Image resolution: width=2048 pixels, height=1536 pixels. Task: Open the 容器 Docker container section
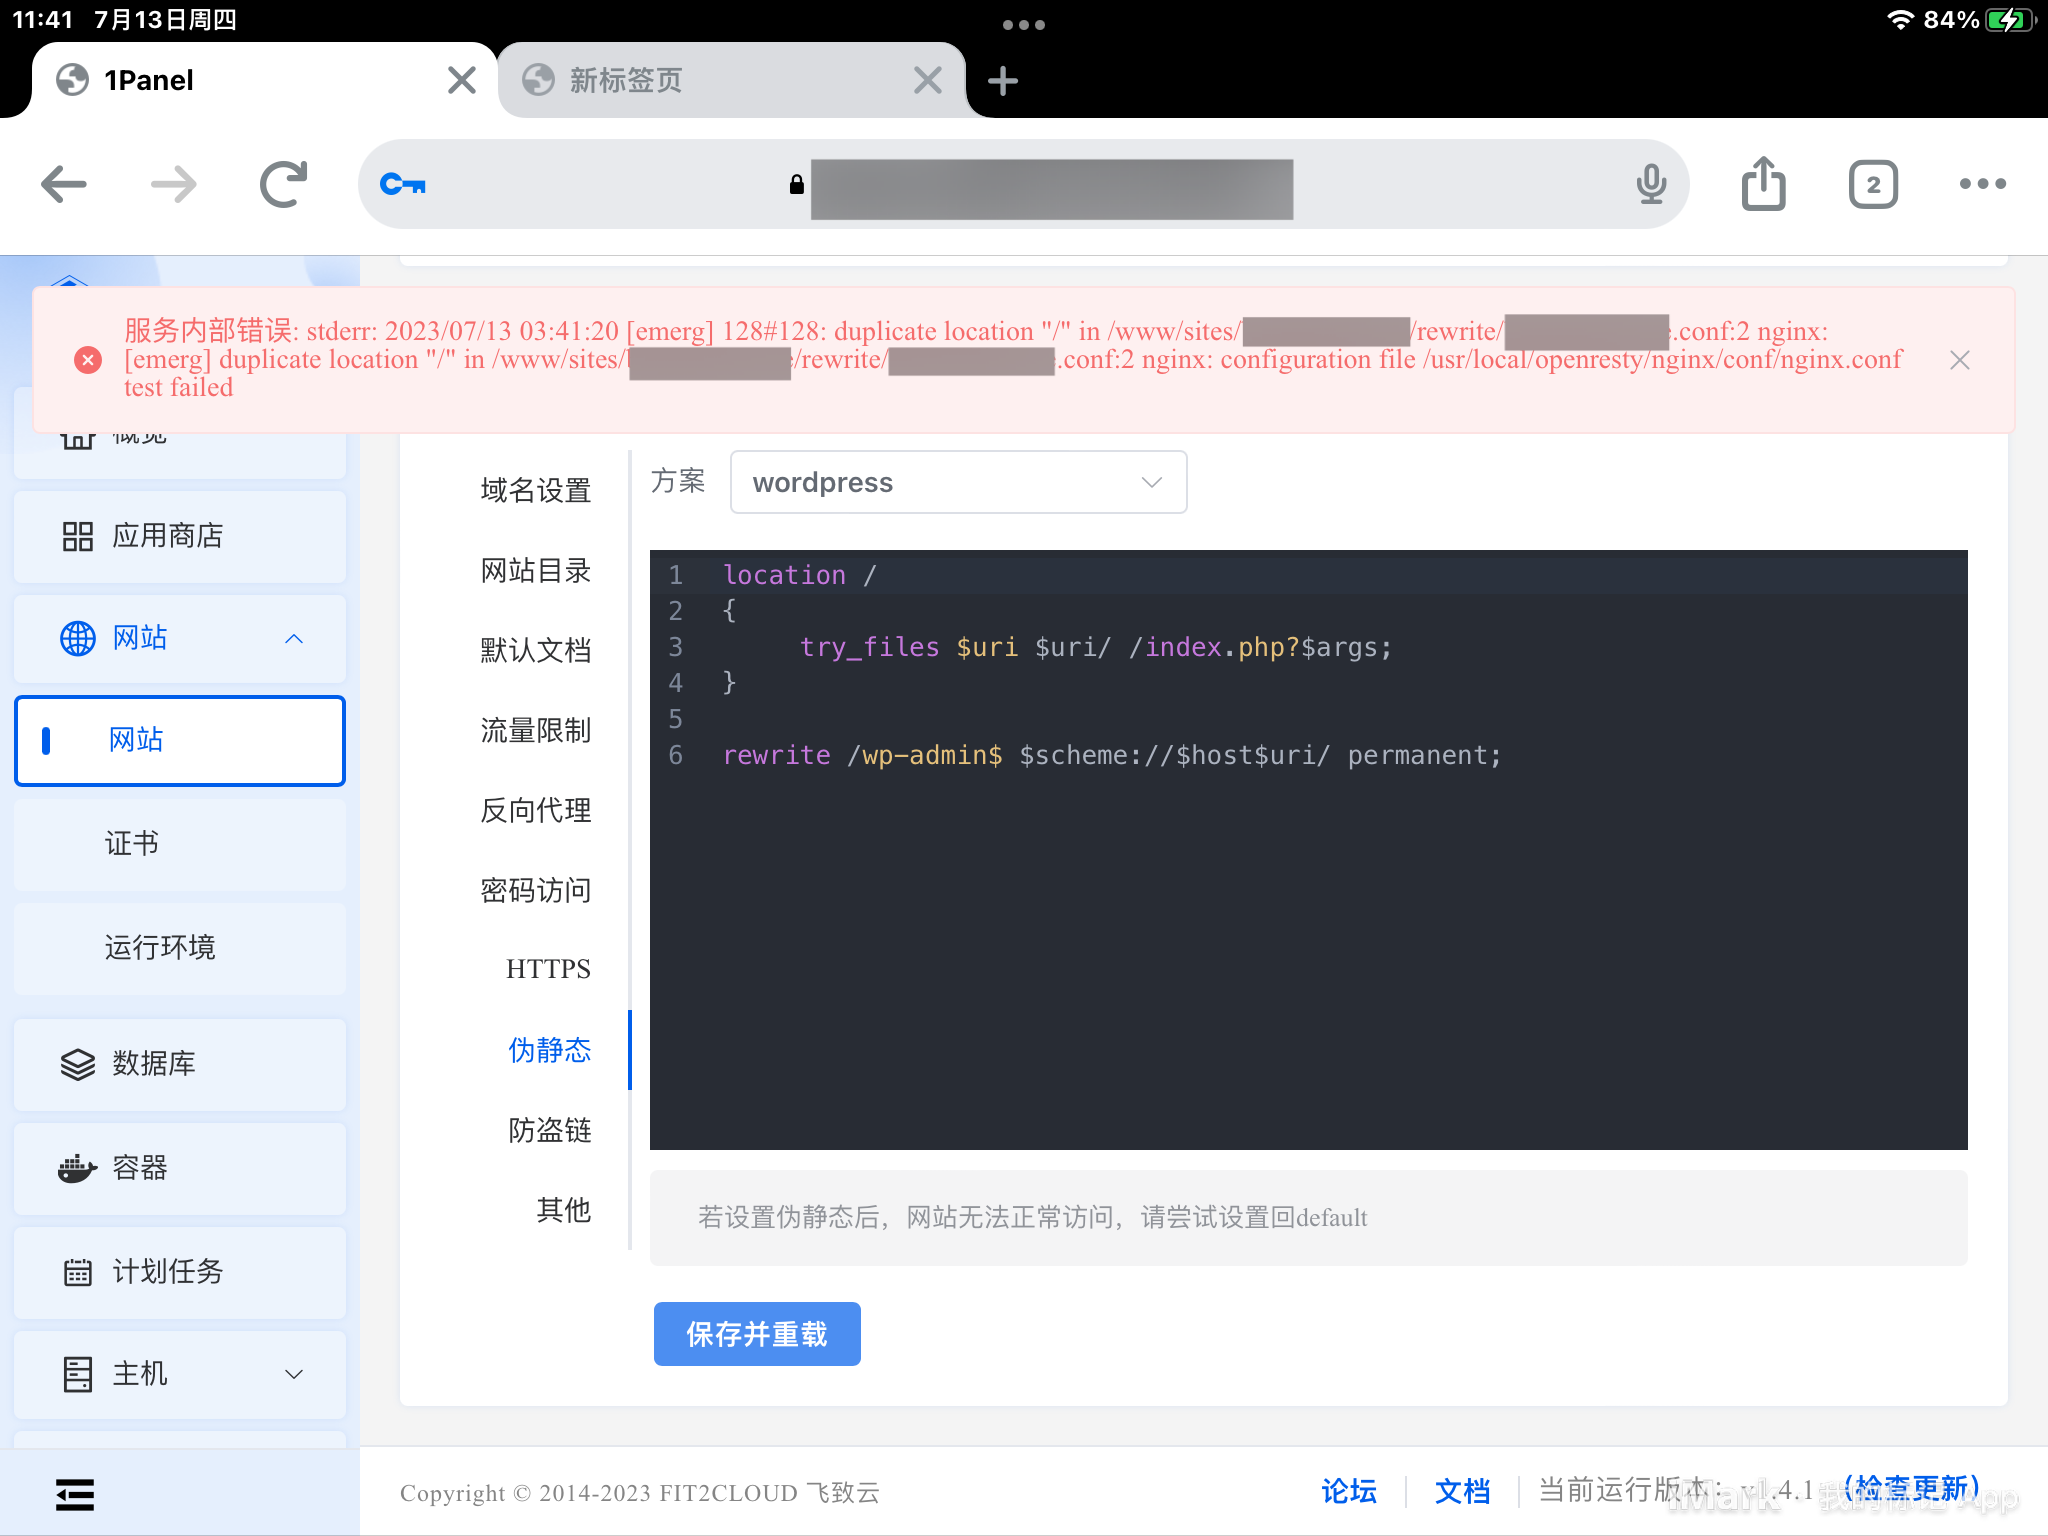(140, 1168)
